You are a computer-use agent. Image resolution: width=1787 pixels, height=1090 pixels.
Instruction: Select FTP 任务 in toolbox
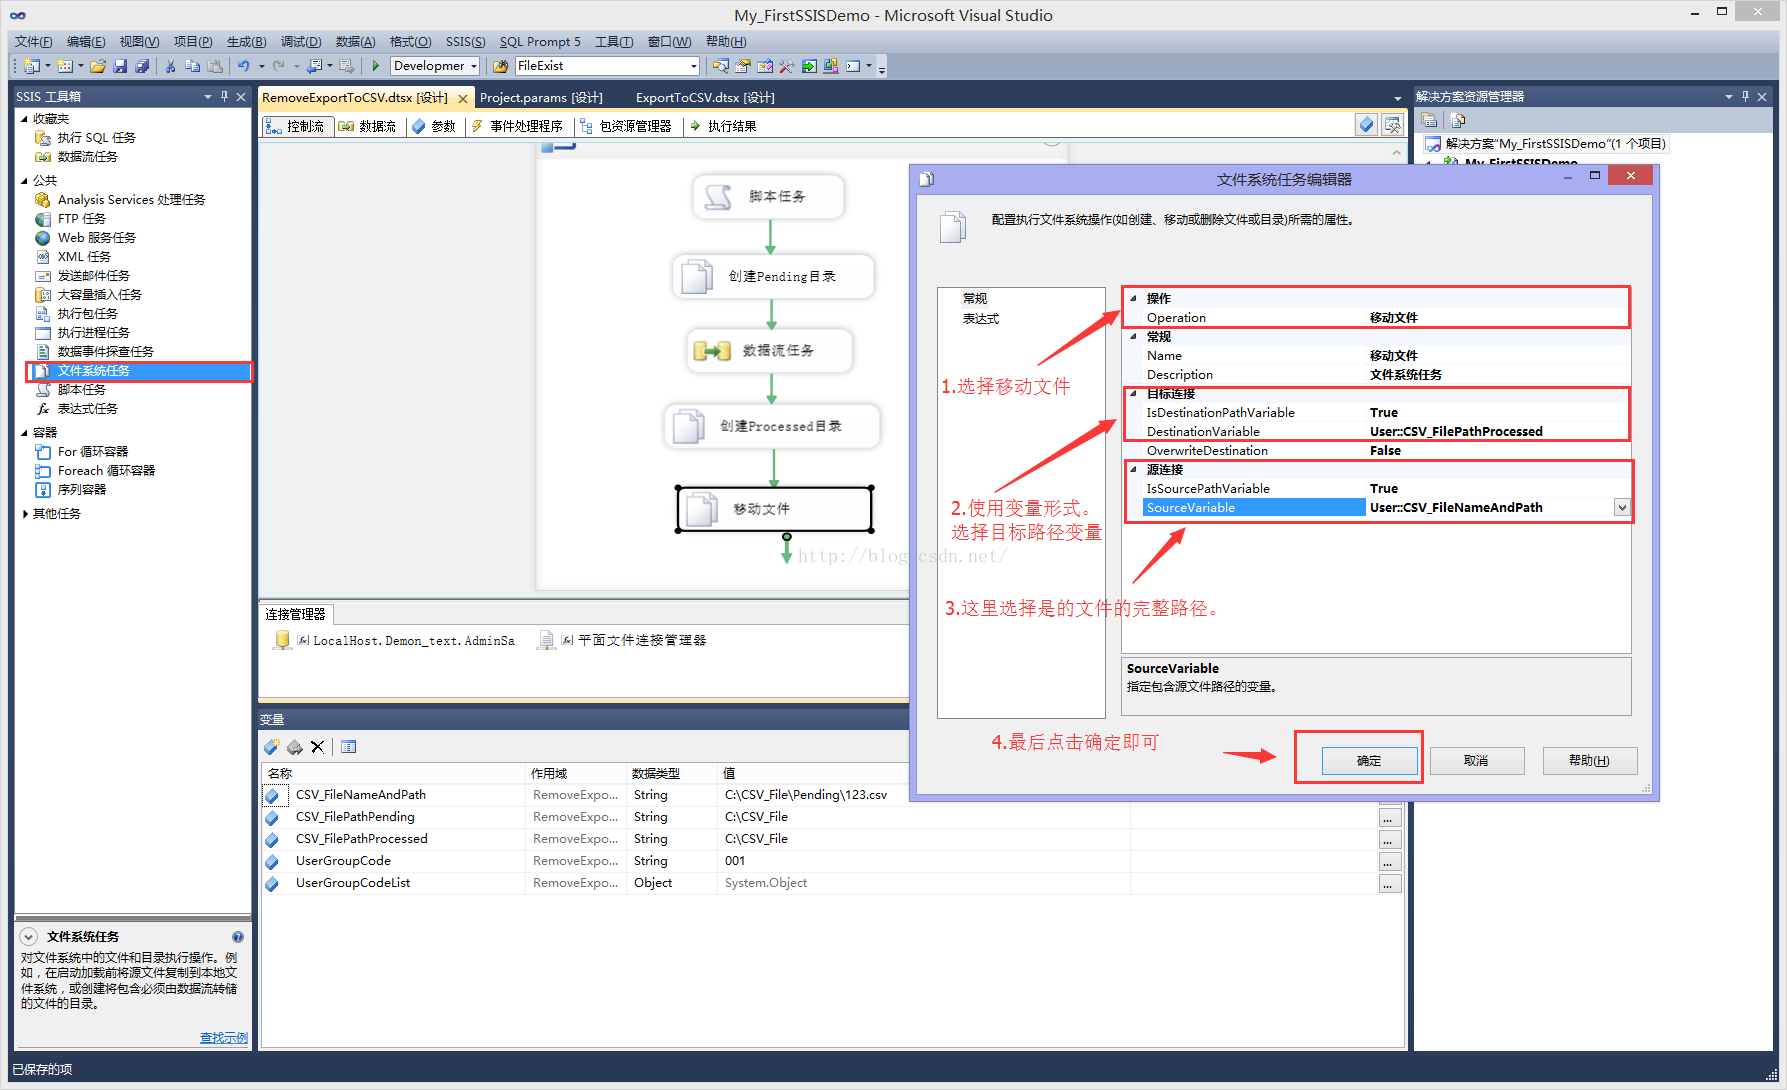[81, 219]
